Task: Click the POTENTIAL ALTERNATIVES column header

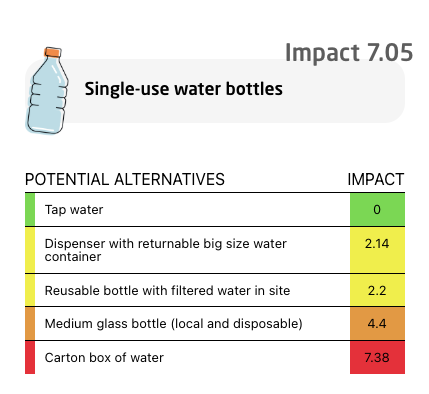Action: pyautogui.click(x=125, y=179)
